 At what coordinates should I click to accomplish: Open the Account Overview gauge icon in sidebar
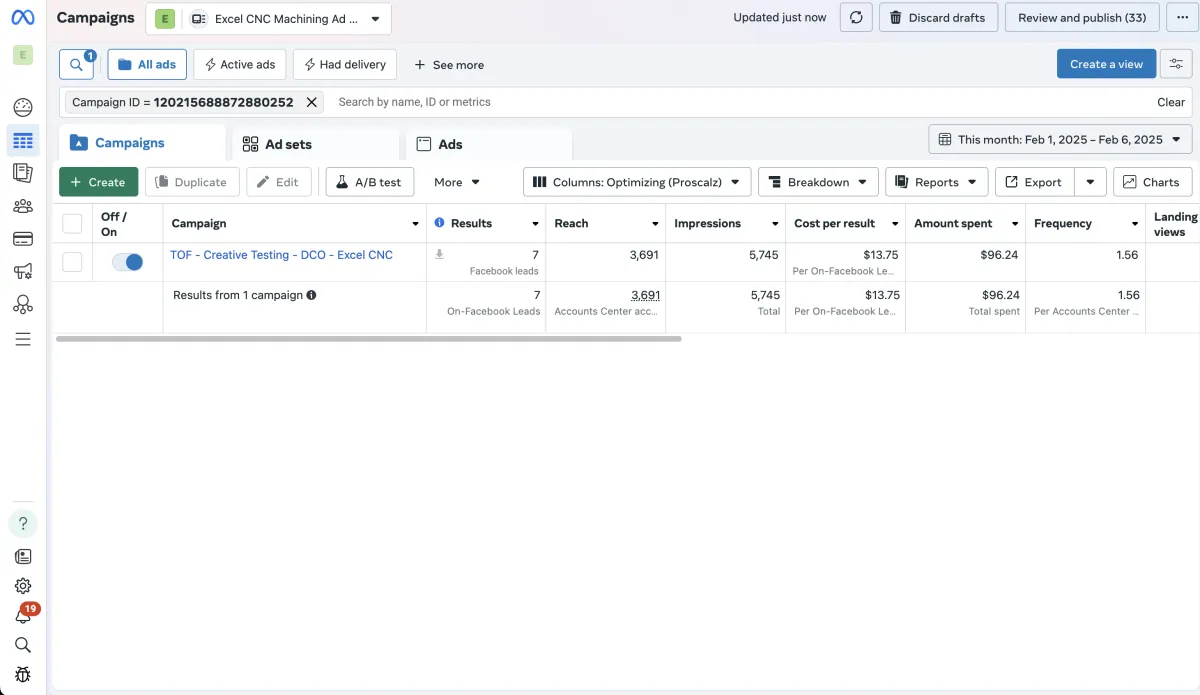coord(23,107)
